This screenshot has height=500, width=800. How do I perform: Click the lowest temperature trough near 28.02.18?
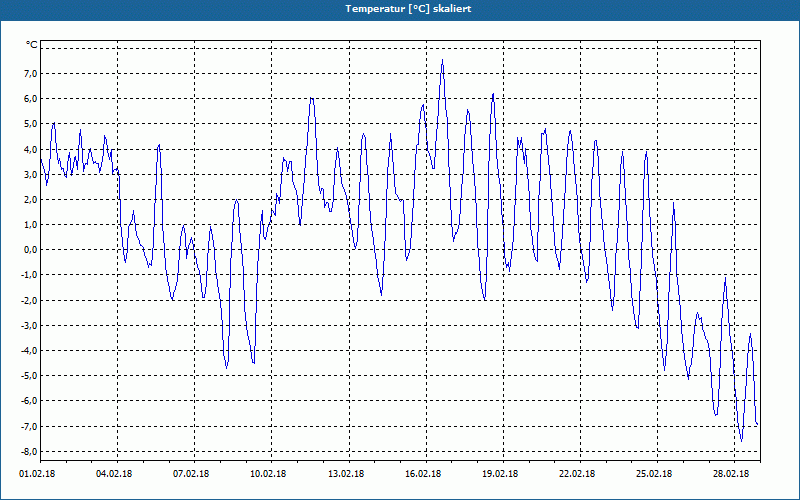coord(741,441)
